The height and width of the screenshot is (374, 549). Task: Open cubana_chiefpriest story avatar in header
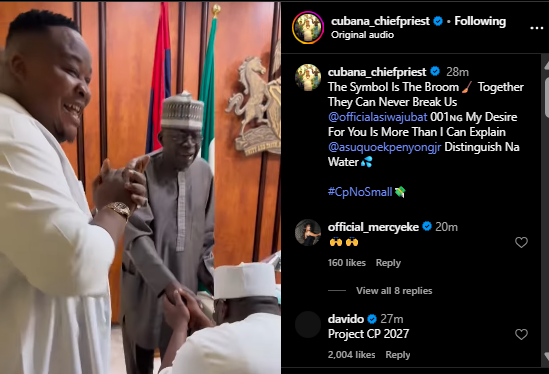tap(308, 28)
